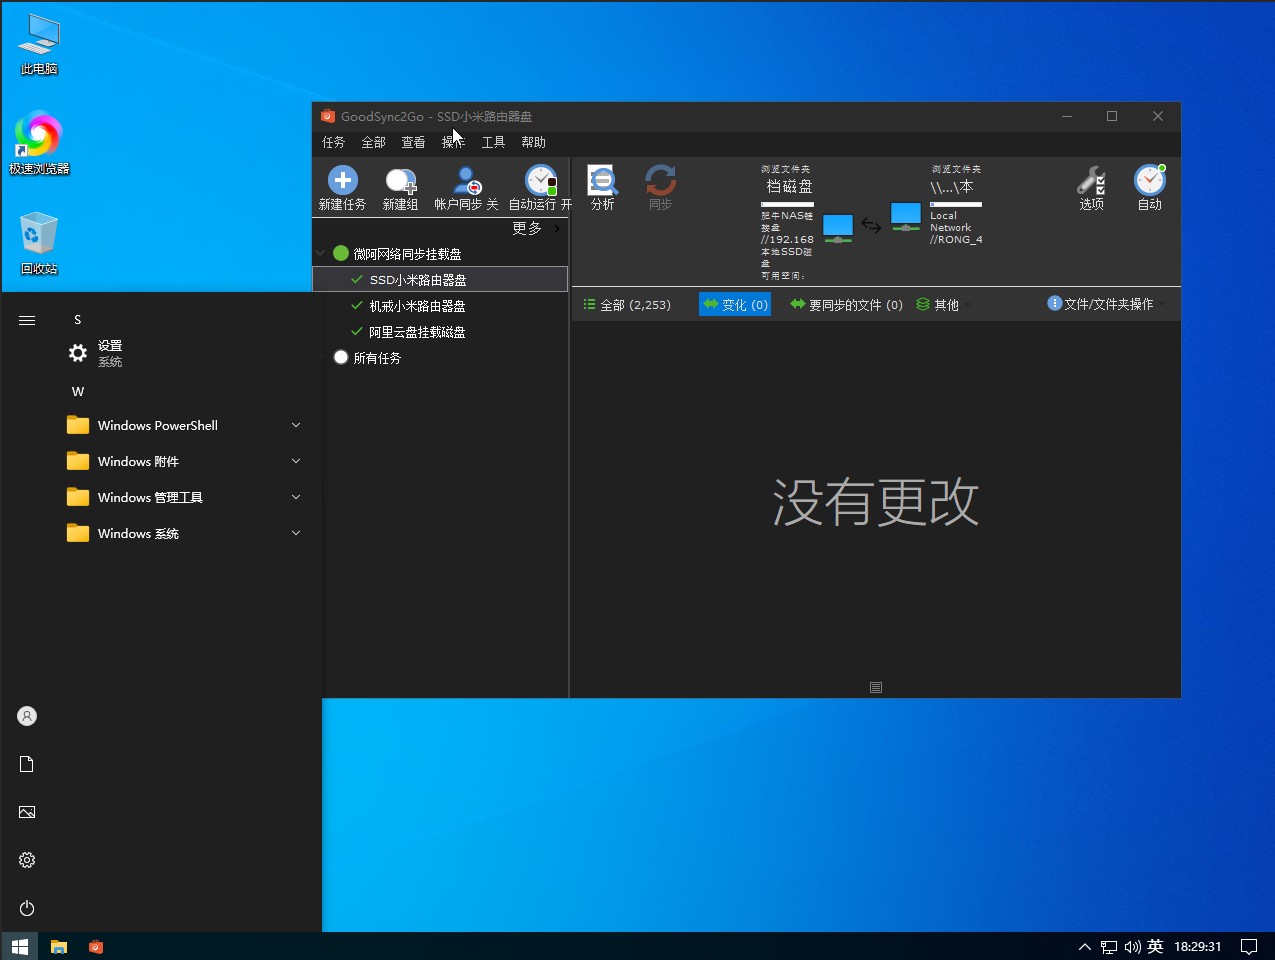Viewport: 1275px width, 960px height.
Task: Click the New Group (新建组) icon
Action: (x=401, y=181)
